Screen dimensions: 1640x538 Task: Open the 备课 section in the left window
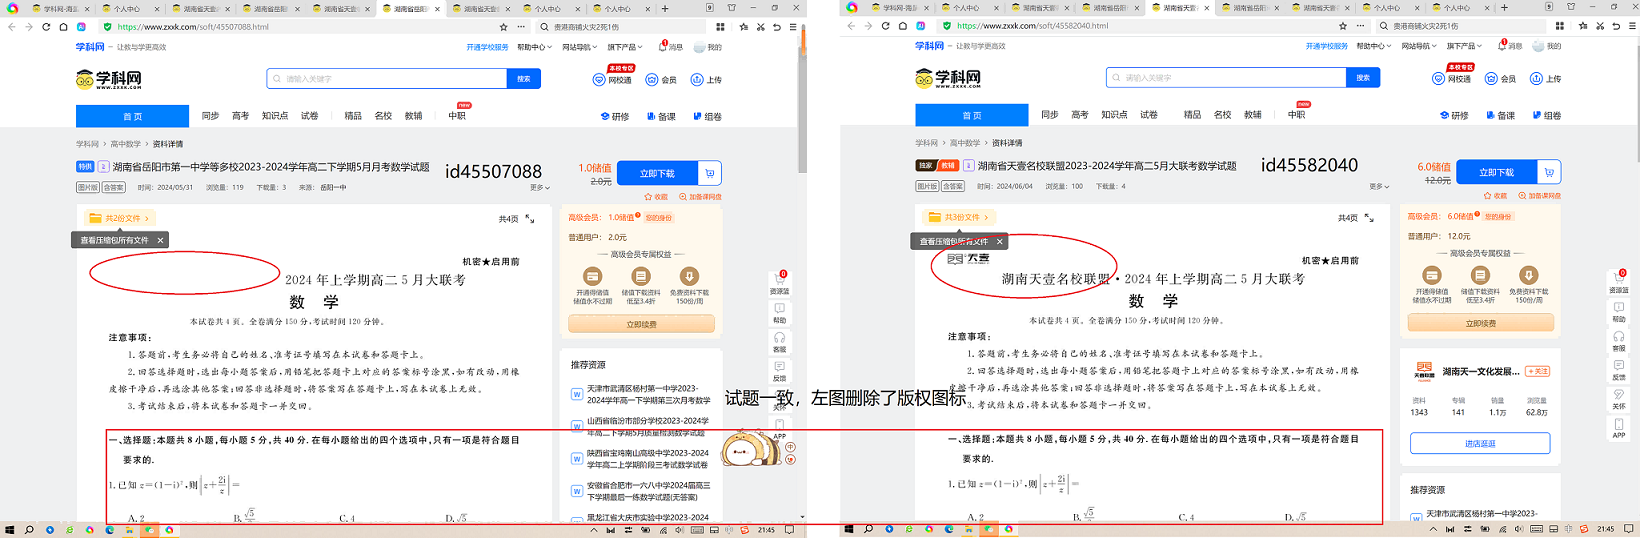661,116
